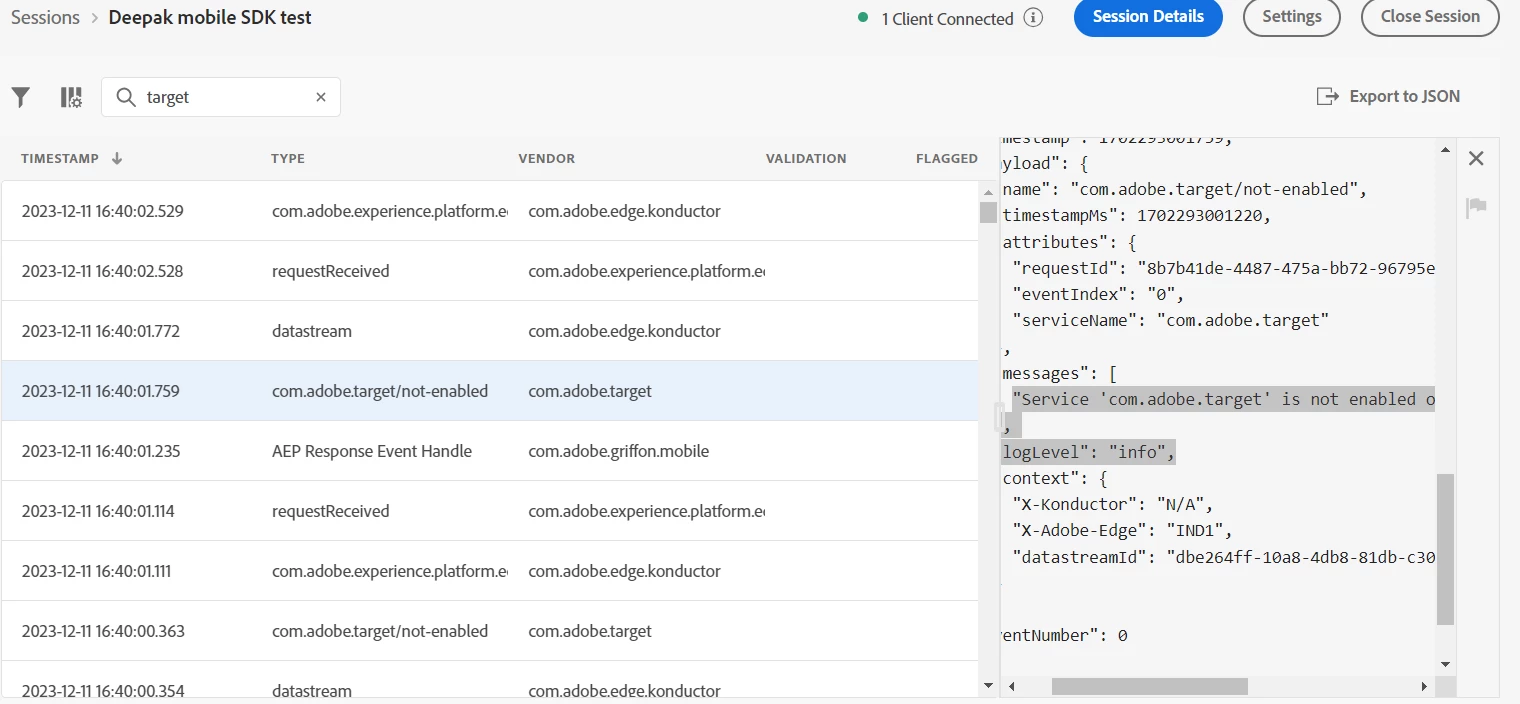This screenshot has width=1520, height=704.
Task: Sort by the timestamp down arrow
Action: (117, 158)
